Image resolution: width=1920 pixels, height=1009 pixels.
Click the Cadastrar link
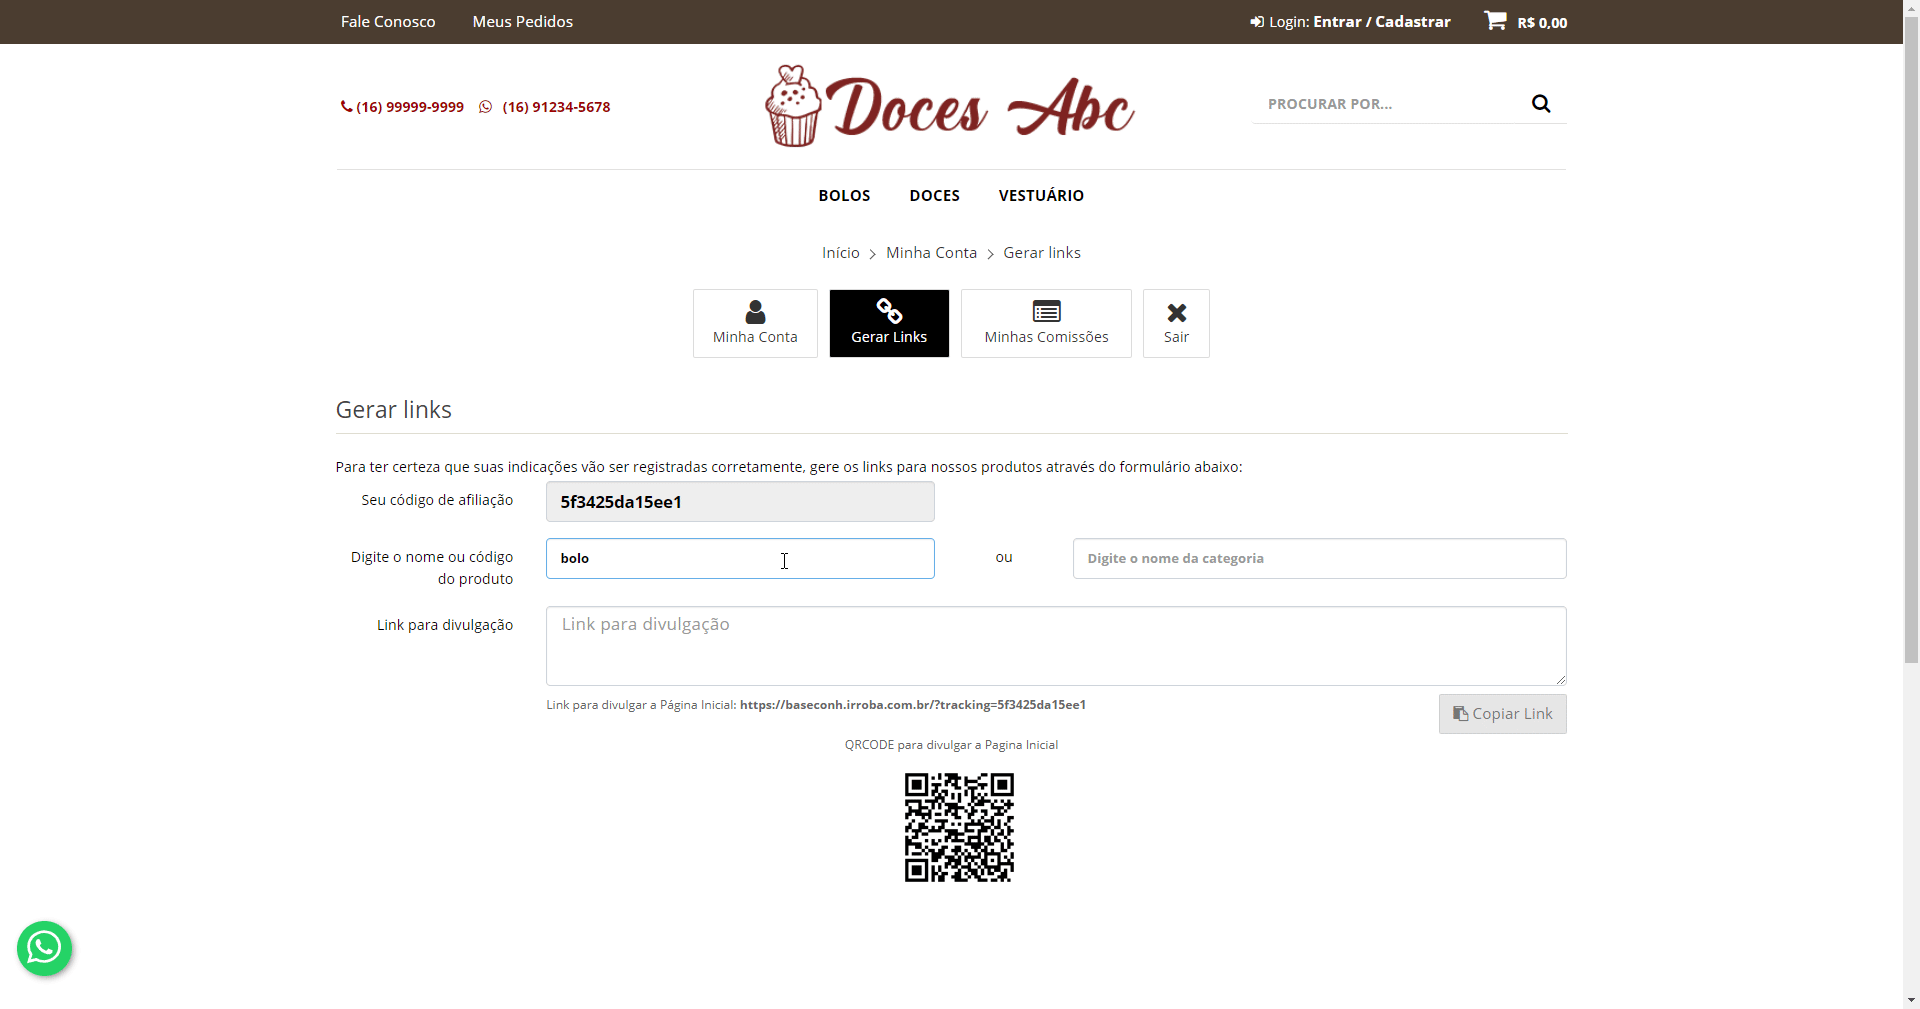[1412, 21]
